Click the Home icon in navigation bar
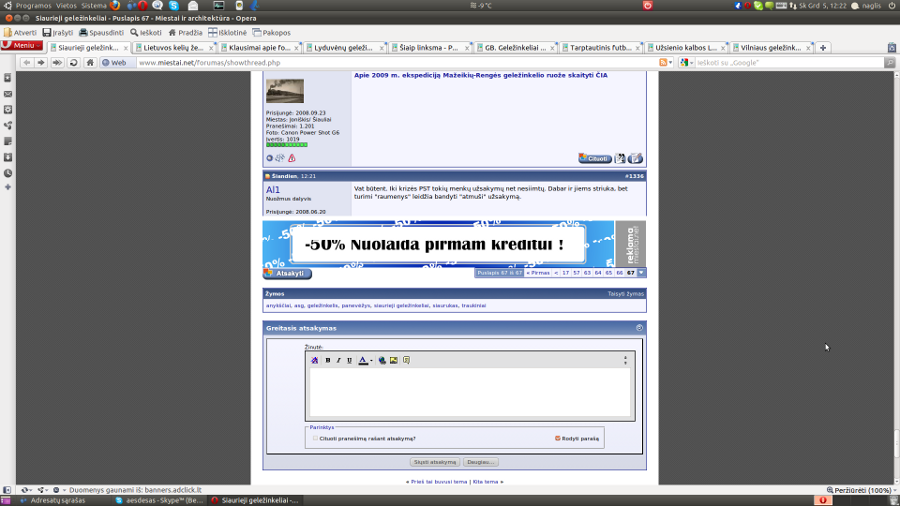Image resolution: width=900 pixels, height=506 pixels. (x=90, y=62)
